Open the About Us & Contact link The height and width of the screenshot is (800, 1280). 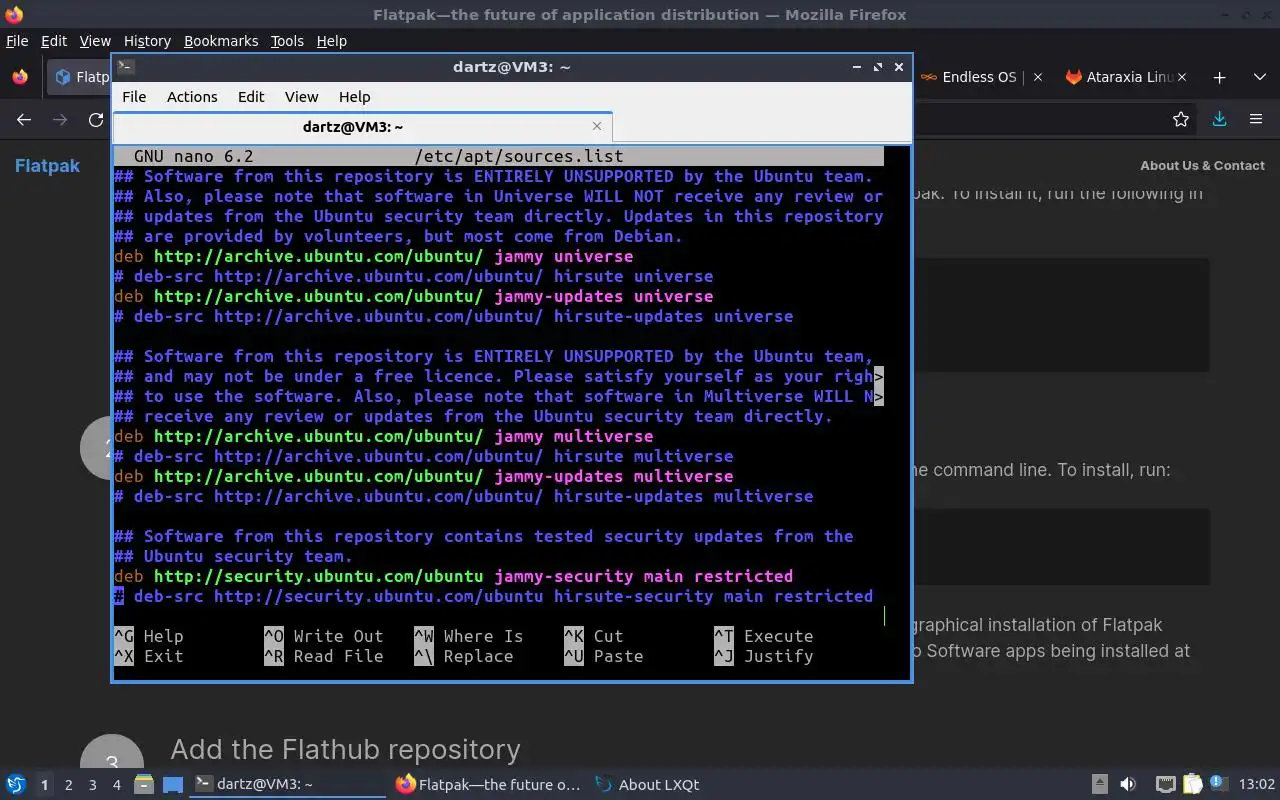(x=1202, y=166)
